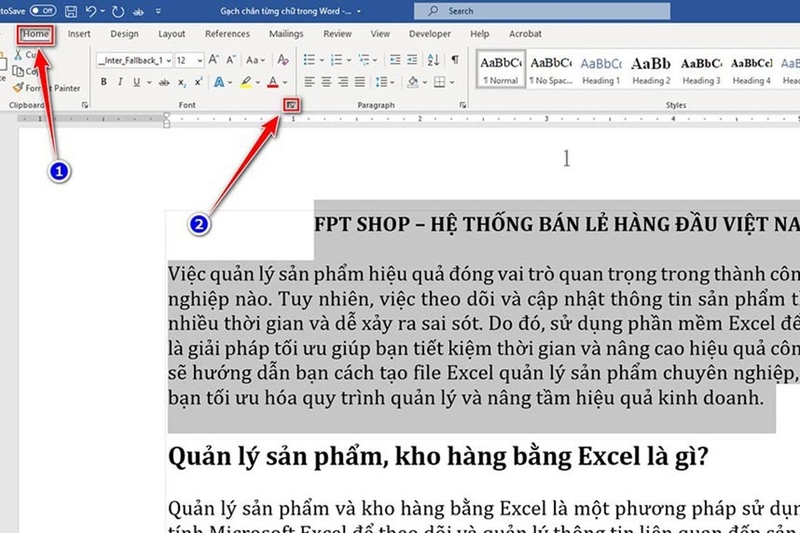Viewport: 800px width, 533px height.
Task: Open the Help tab
Action: pyautogui.click(x=480, y=34)
